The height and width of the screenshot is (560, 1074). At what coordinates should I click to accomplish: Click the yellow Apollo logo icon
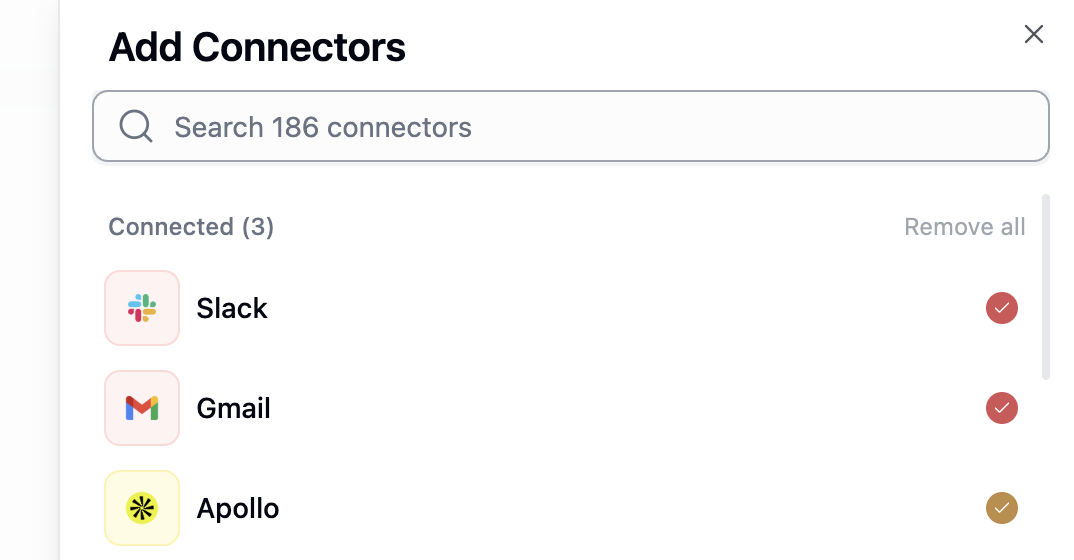(142, 508)
